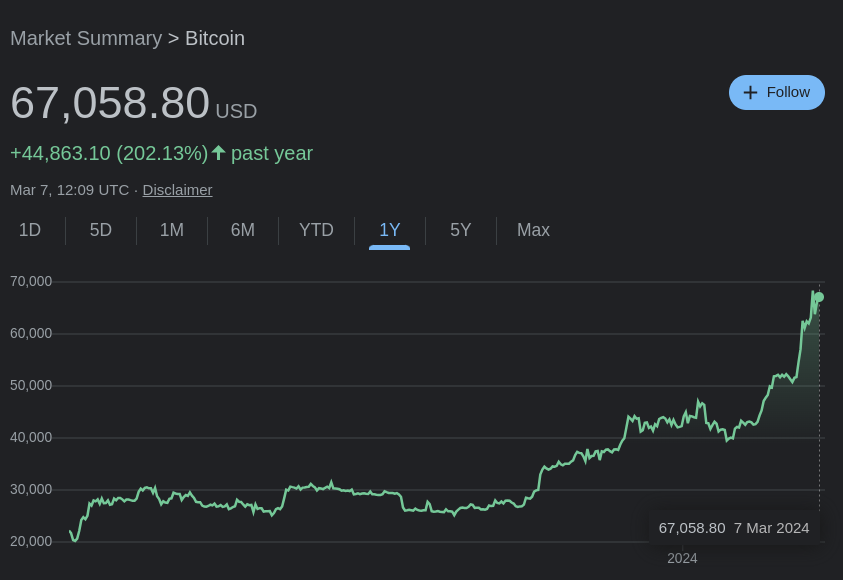The height and width of the screenshot is (580, 843).
Task: Switch to the 1D range tab
Action: [30, 230]
